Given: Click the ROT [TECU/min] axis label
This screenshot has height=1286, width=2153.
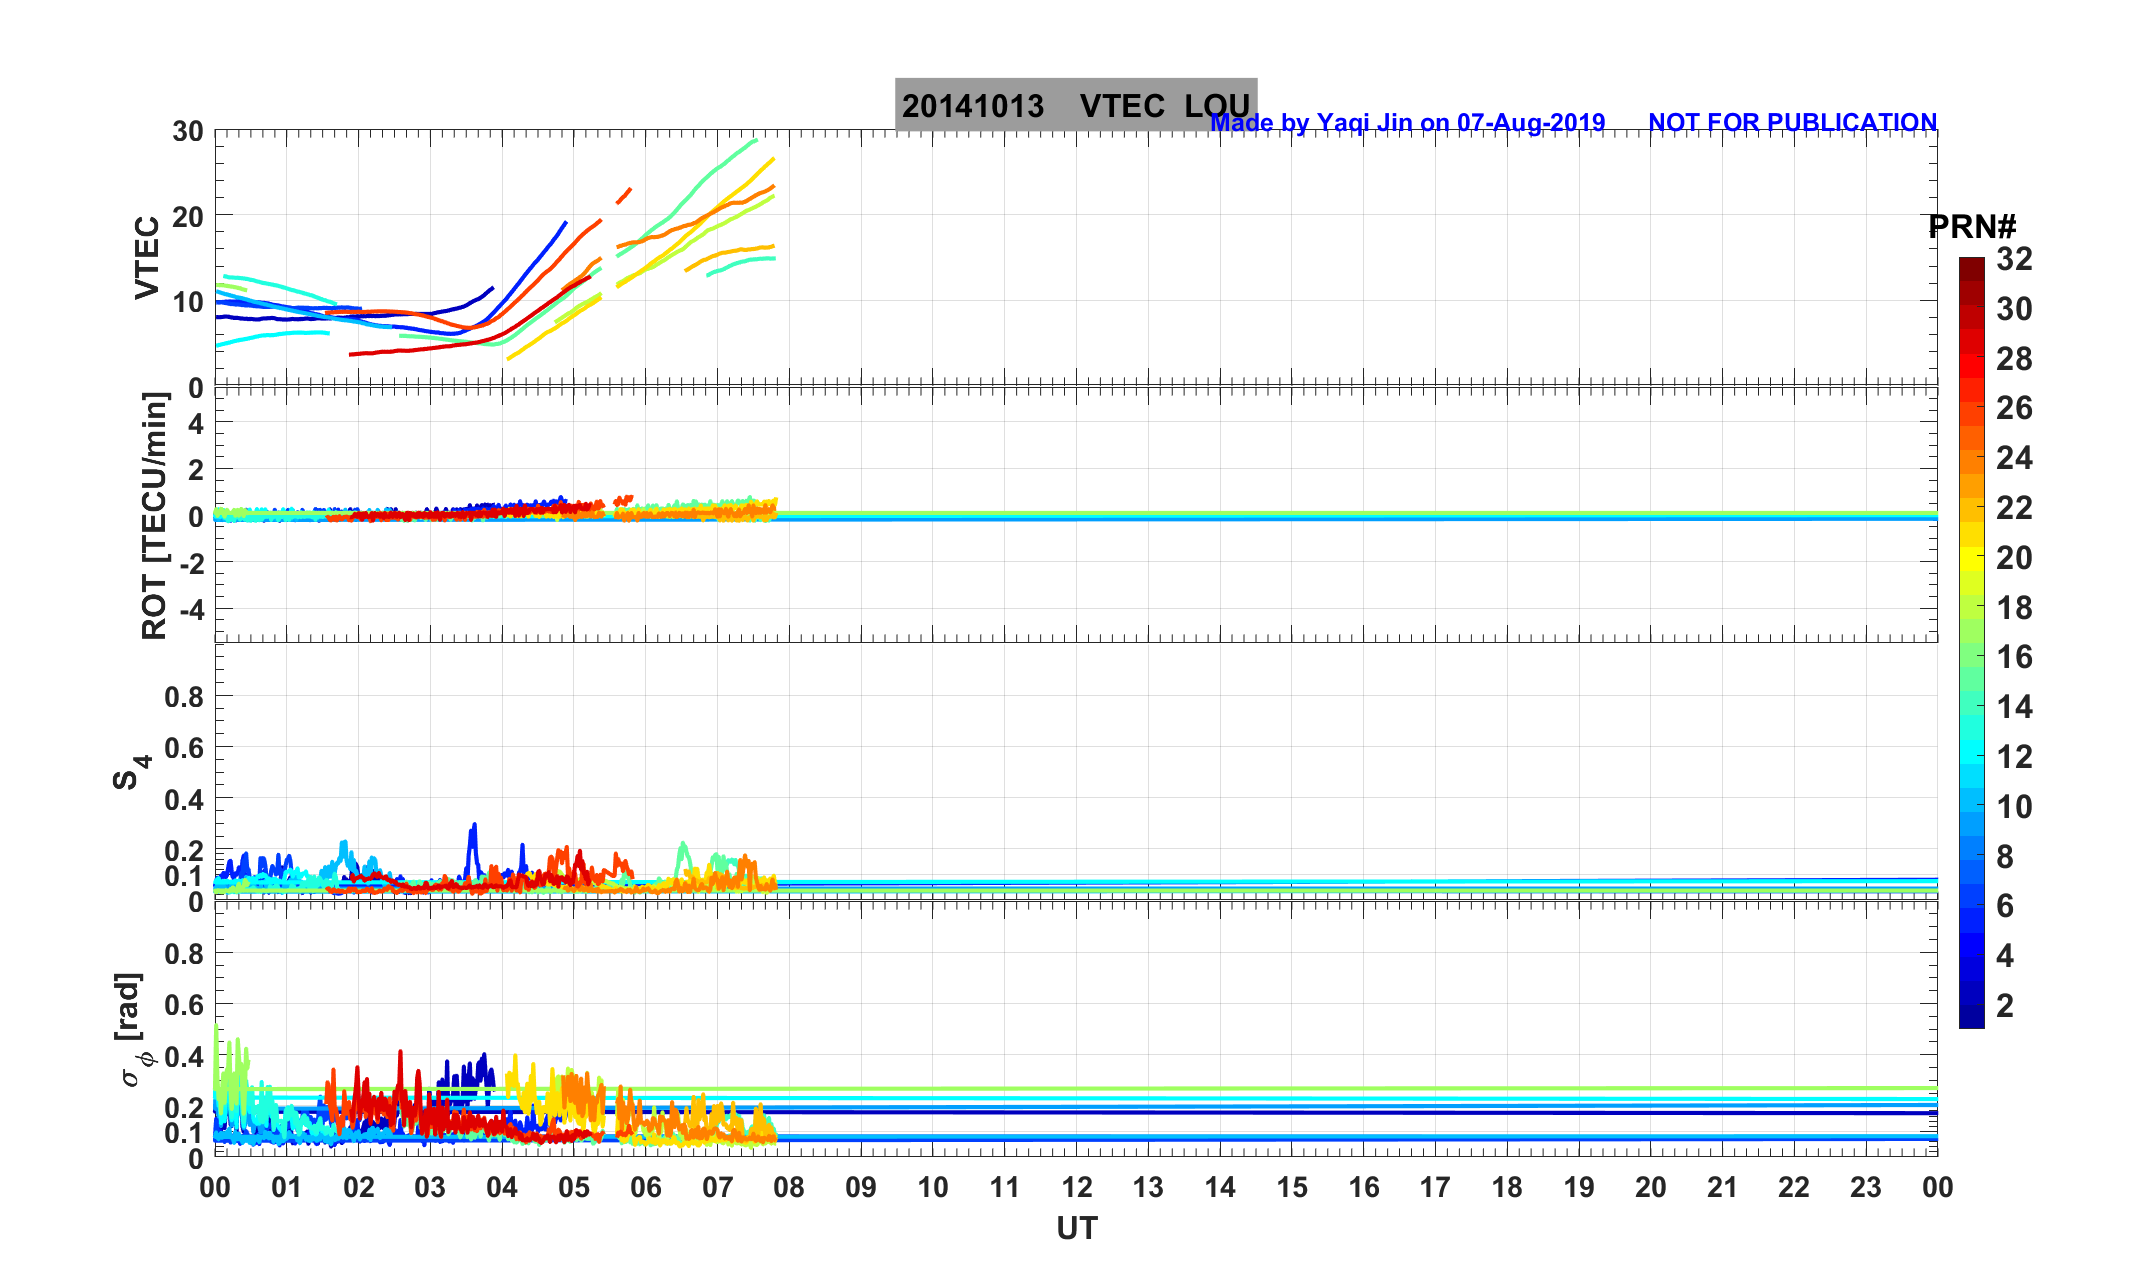Looking at the screenshot, I should pos(154,516).
